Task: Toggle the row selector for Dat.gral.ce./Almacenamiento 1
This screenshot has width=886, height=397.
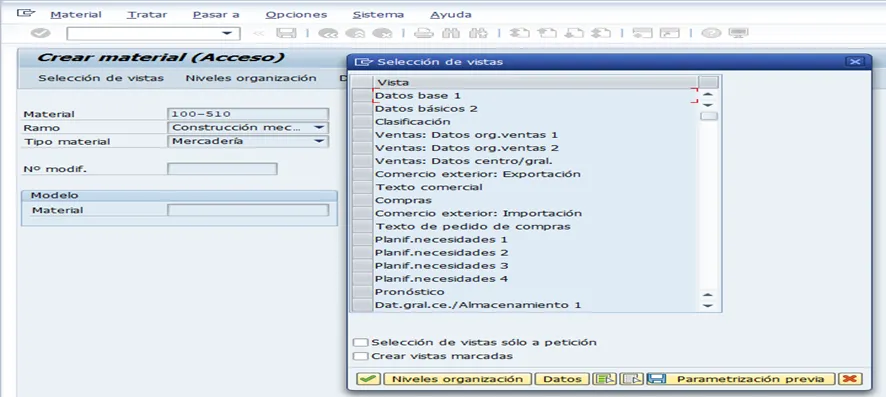Action: point(362,305)
